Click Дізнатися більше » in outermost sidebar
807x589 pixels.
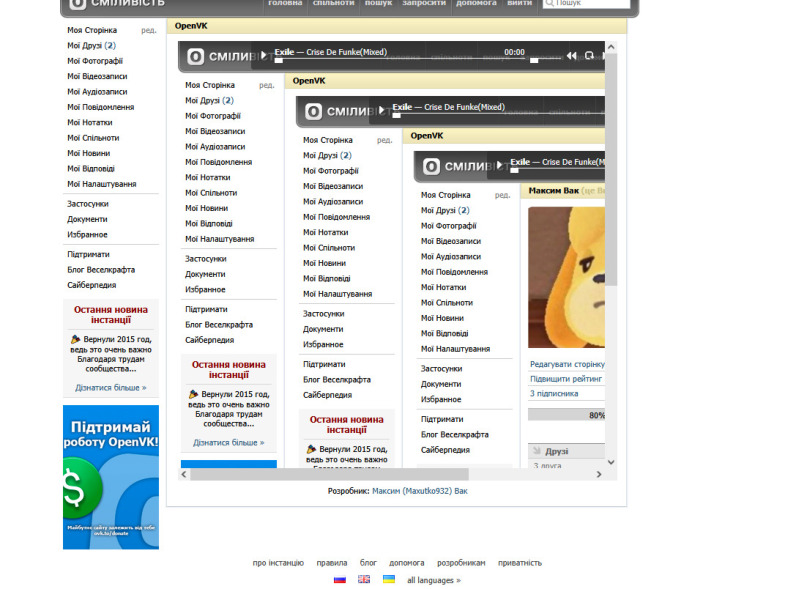111,388
